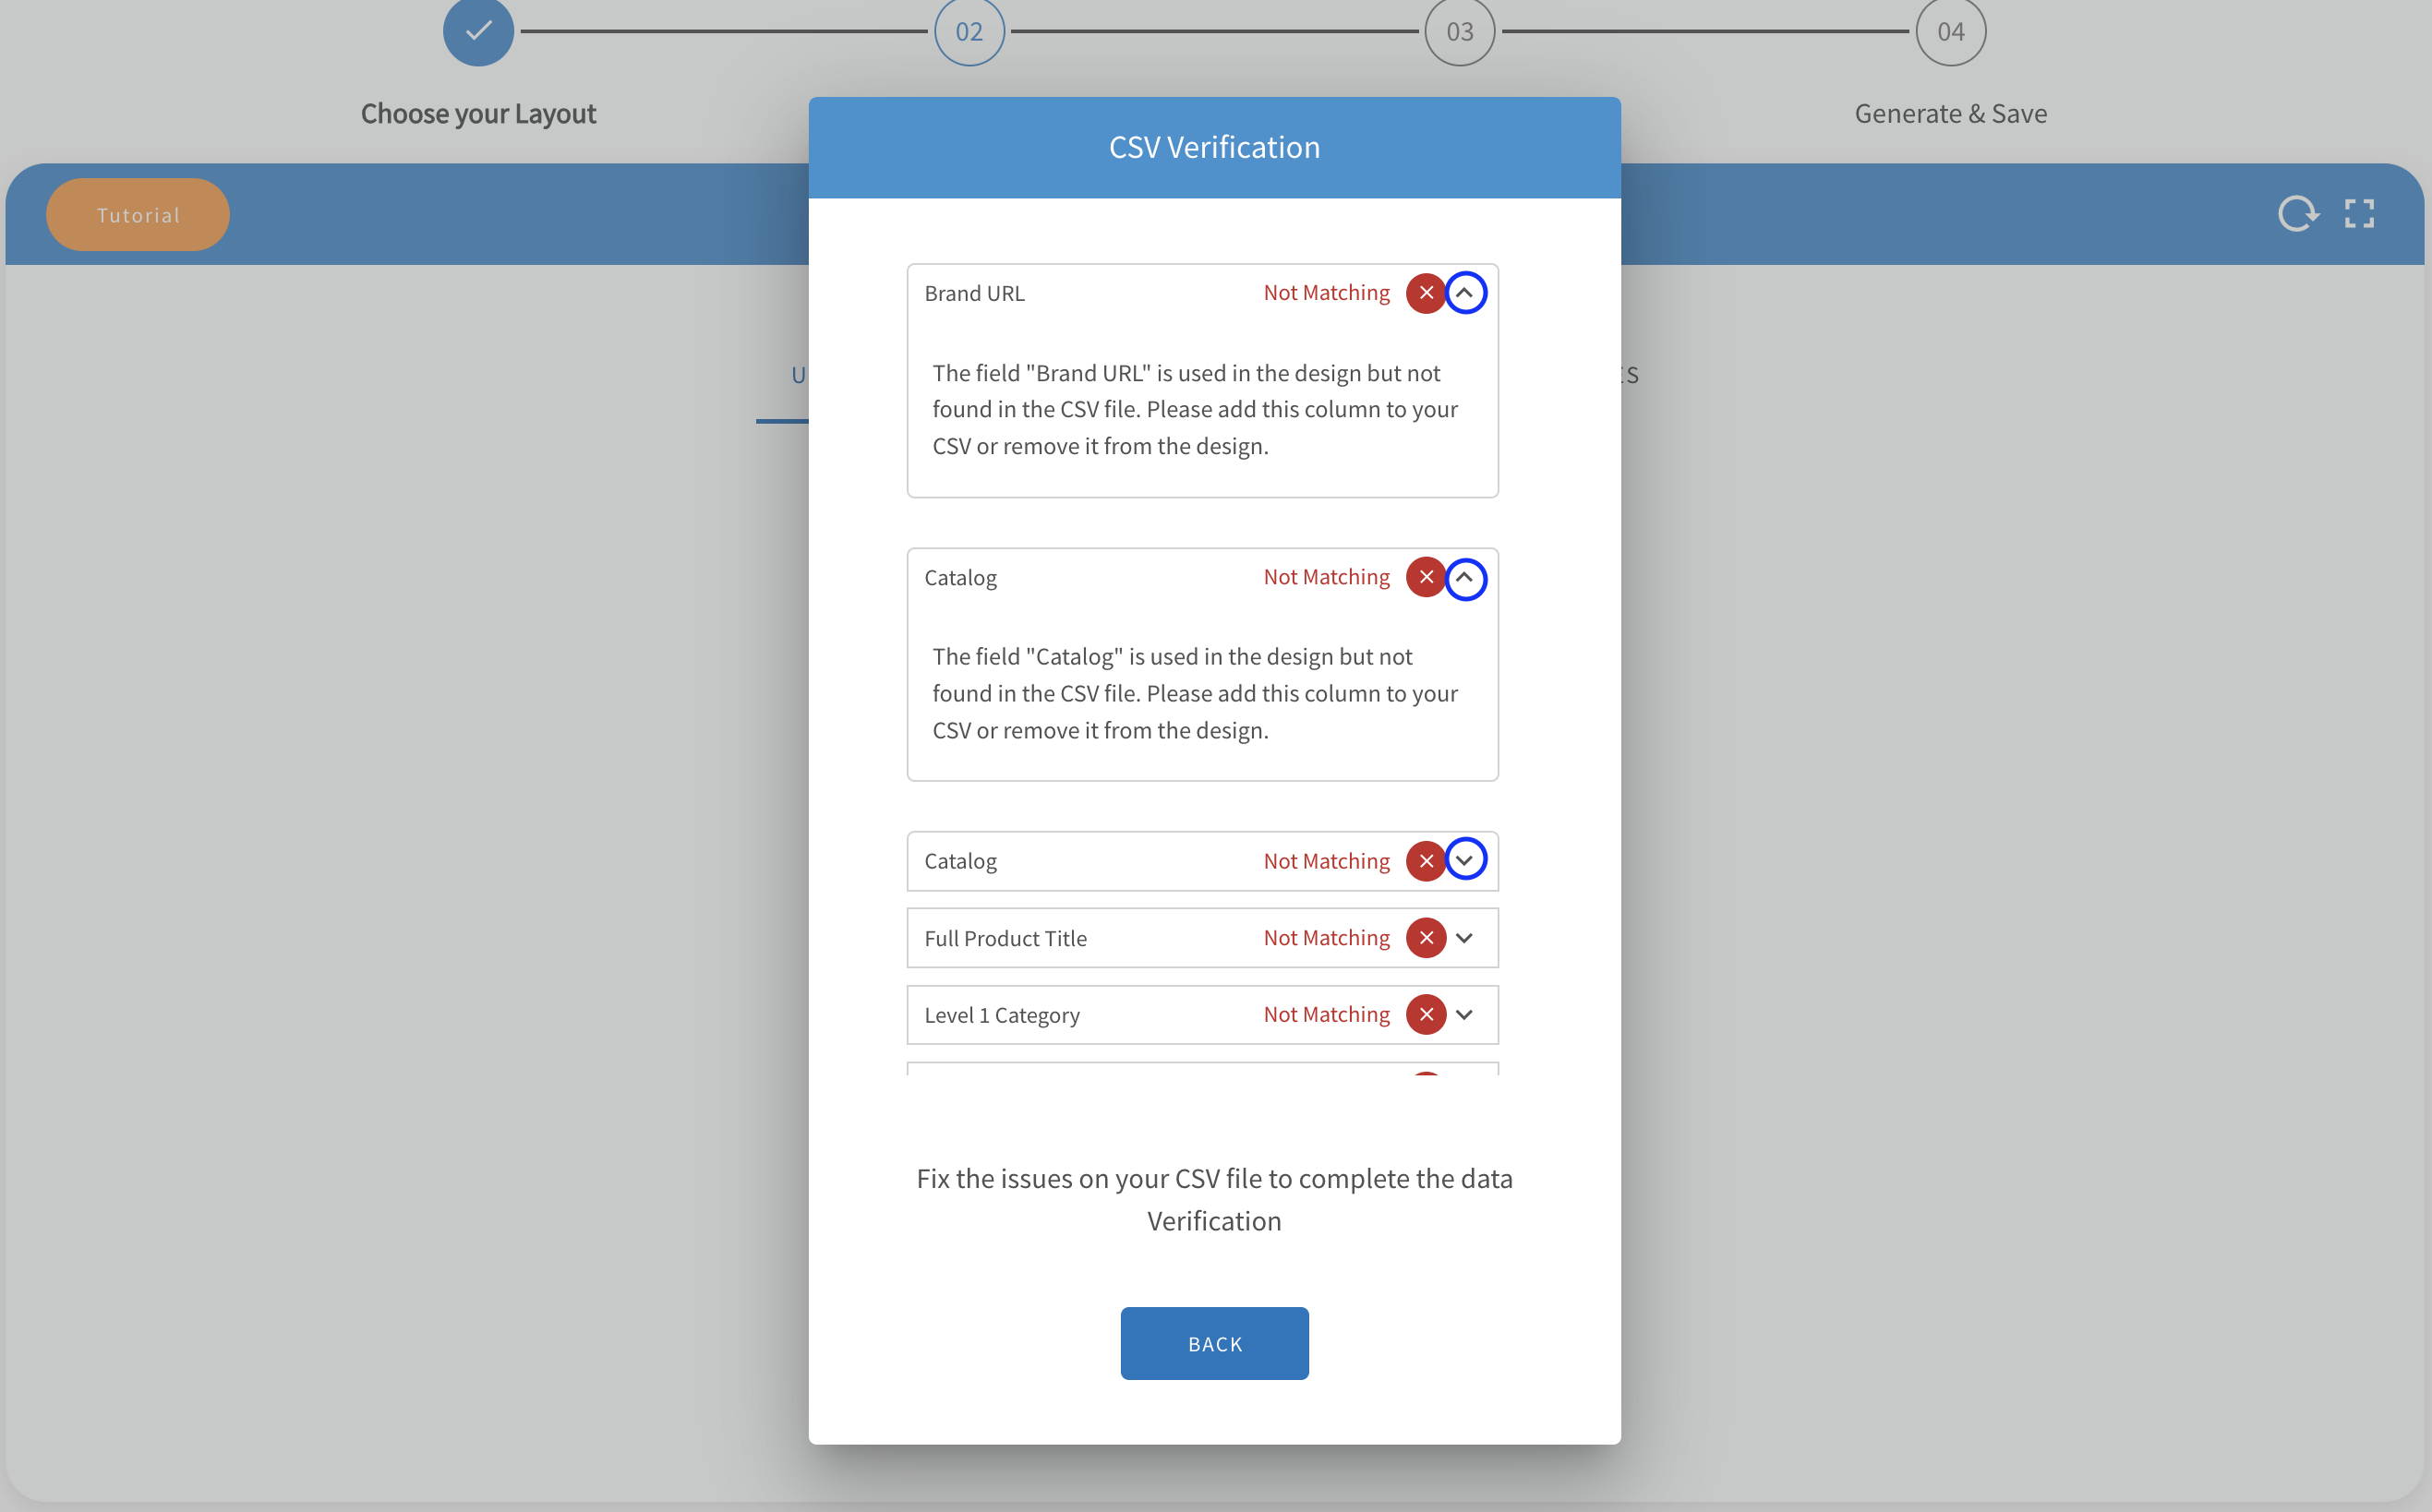Go to step 02 in progress bar
Viewport: 2432px width, 1512px height.
(x=968, y=31)
